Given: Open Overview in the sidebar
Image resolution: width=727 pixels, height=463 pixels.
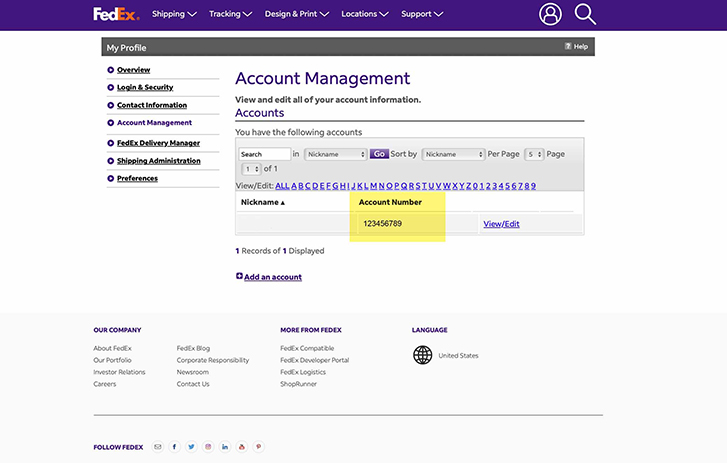Looking at the screenshot, I should 134,70.
